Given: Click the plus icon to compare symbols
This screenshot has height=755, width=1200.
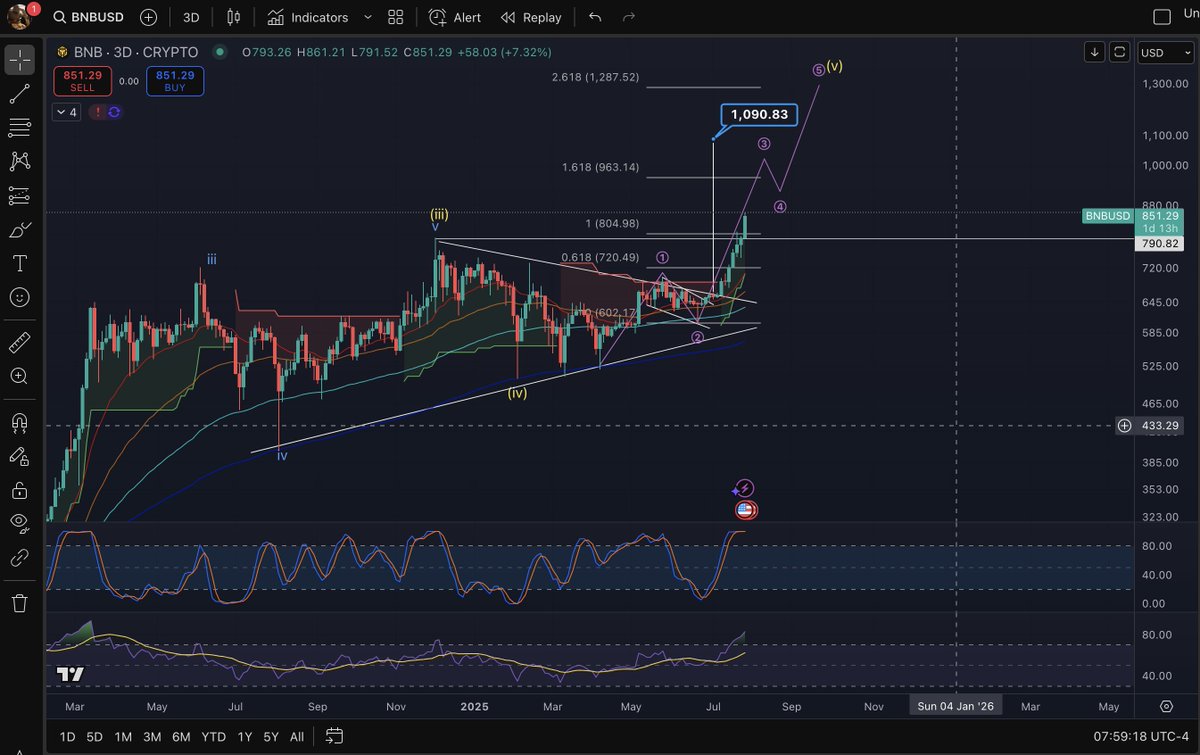Looking at the screenshot, I should pyautogui.click(x=149, y=17).
